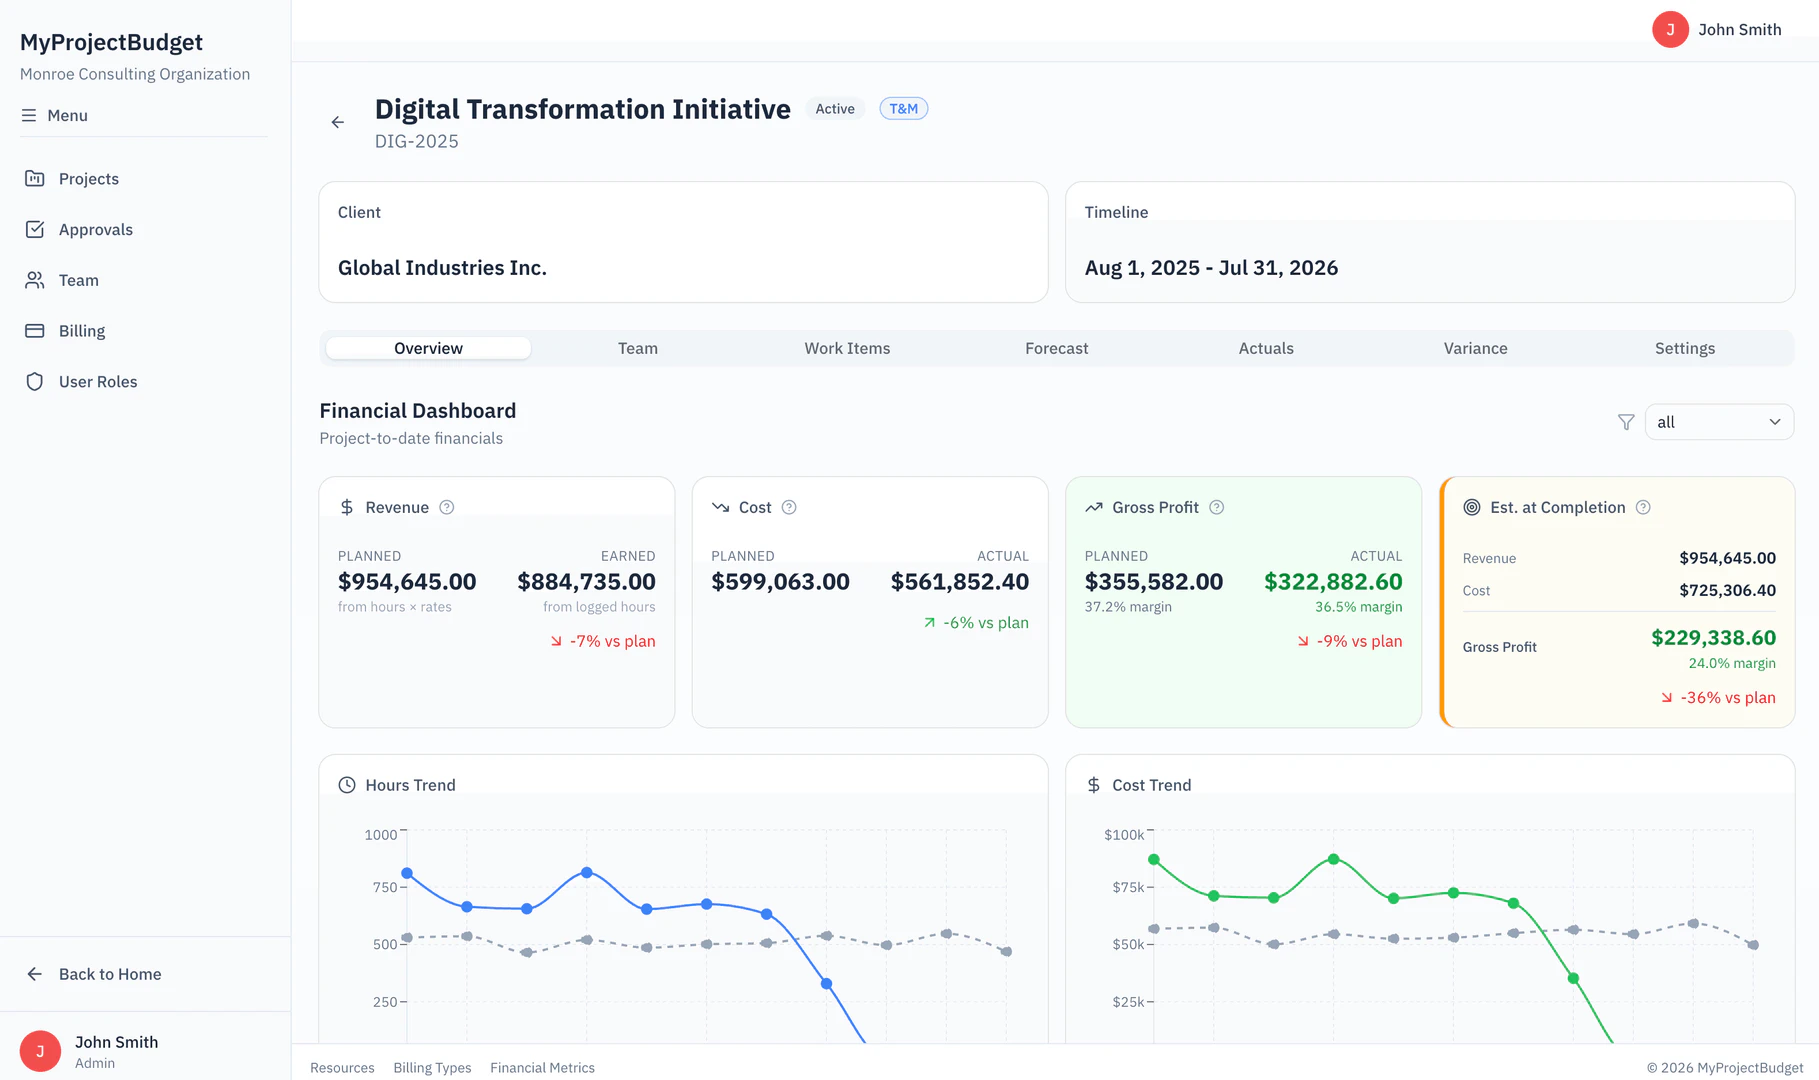The image size is (1819, 1080).
Task: Click the T&M badge next to the title
Action: click(903, 108)
